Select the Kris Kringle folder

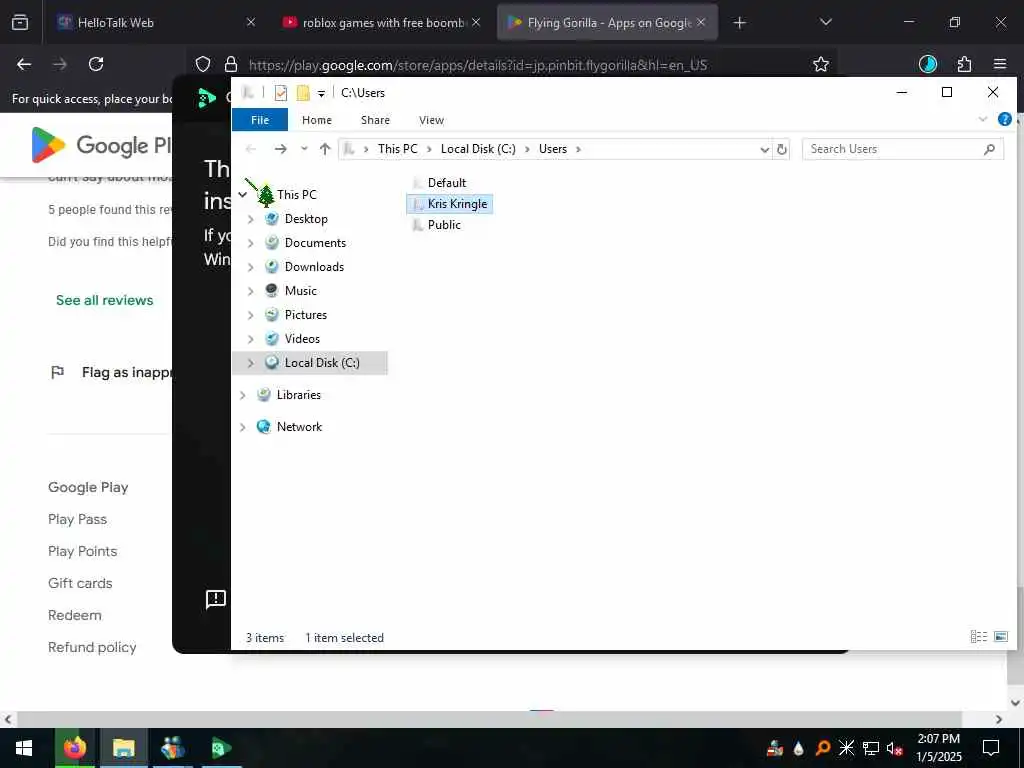450,204
